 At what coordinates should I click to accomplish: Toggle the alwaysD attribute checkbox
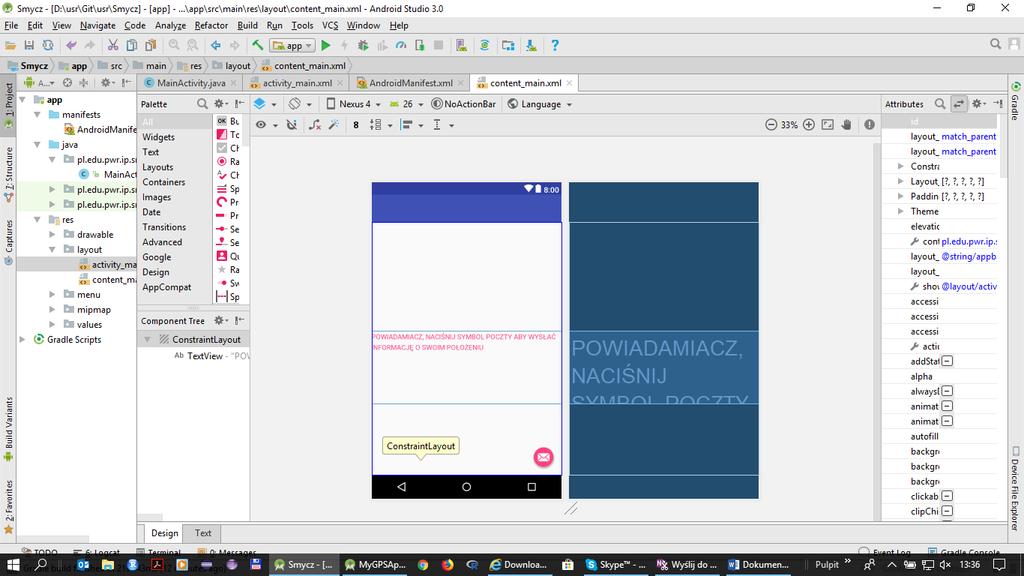tap(947, 391)
